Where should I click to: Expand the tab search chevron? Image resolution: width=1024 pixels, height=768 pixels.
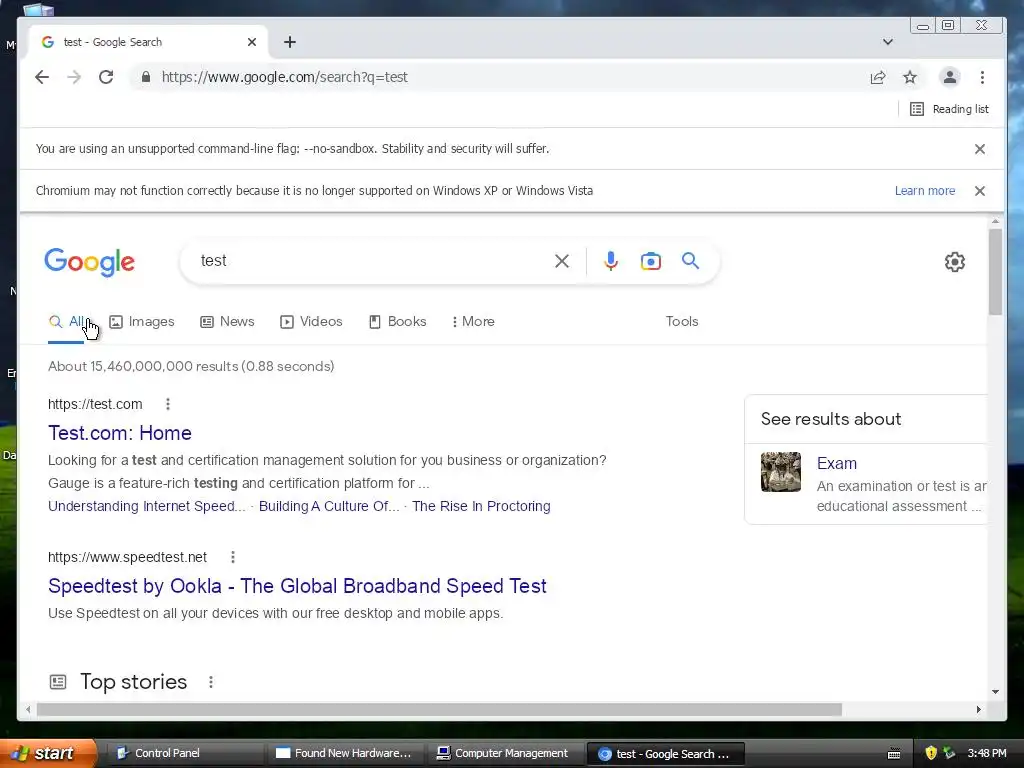[888, 42]
